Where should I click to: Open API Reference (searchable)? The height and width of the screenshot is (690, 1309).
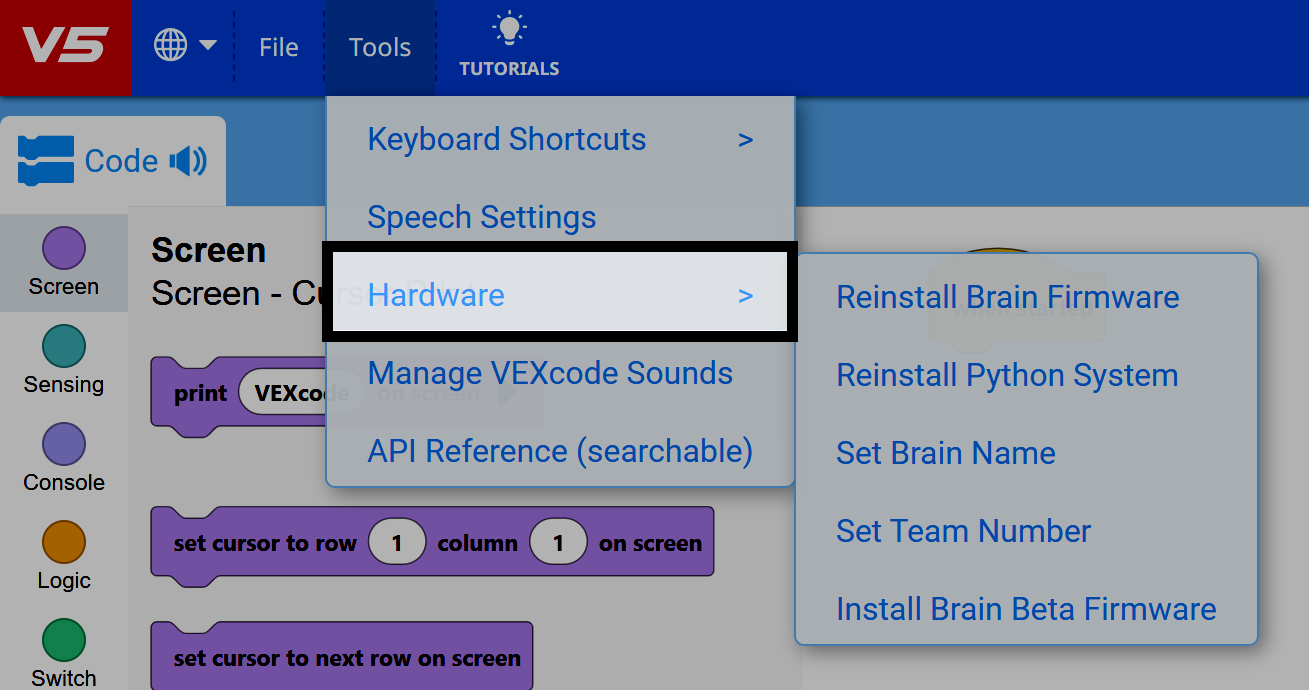[x=560, y=451]
